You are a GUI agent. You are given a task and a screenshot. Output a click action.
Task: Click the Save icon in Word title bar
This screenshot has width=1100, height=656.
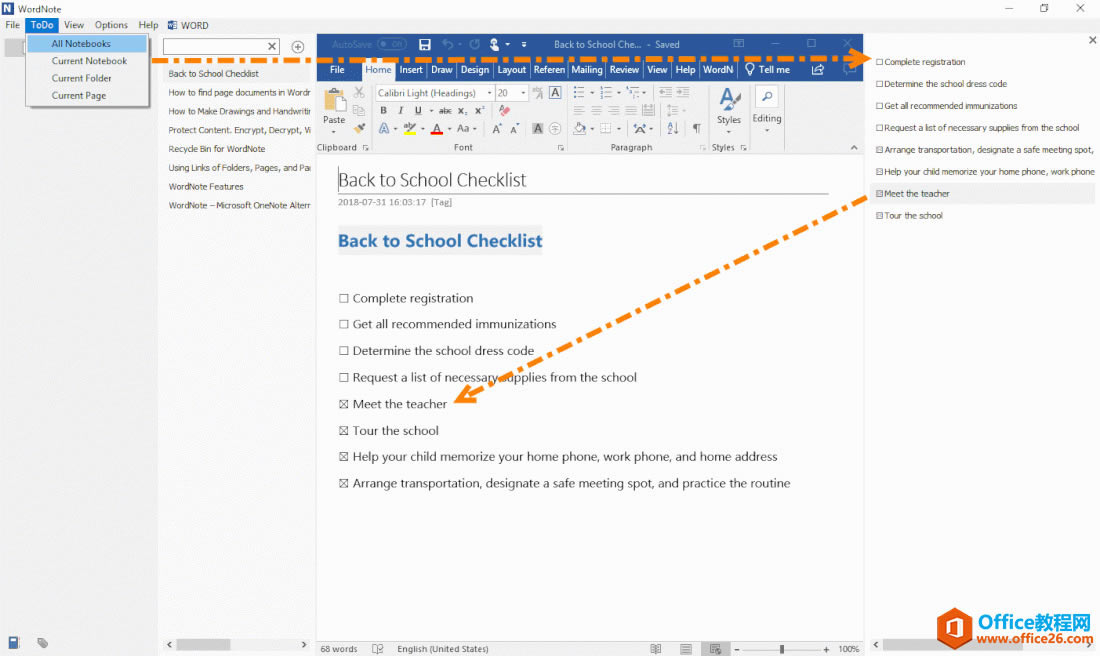[425, 44]
